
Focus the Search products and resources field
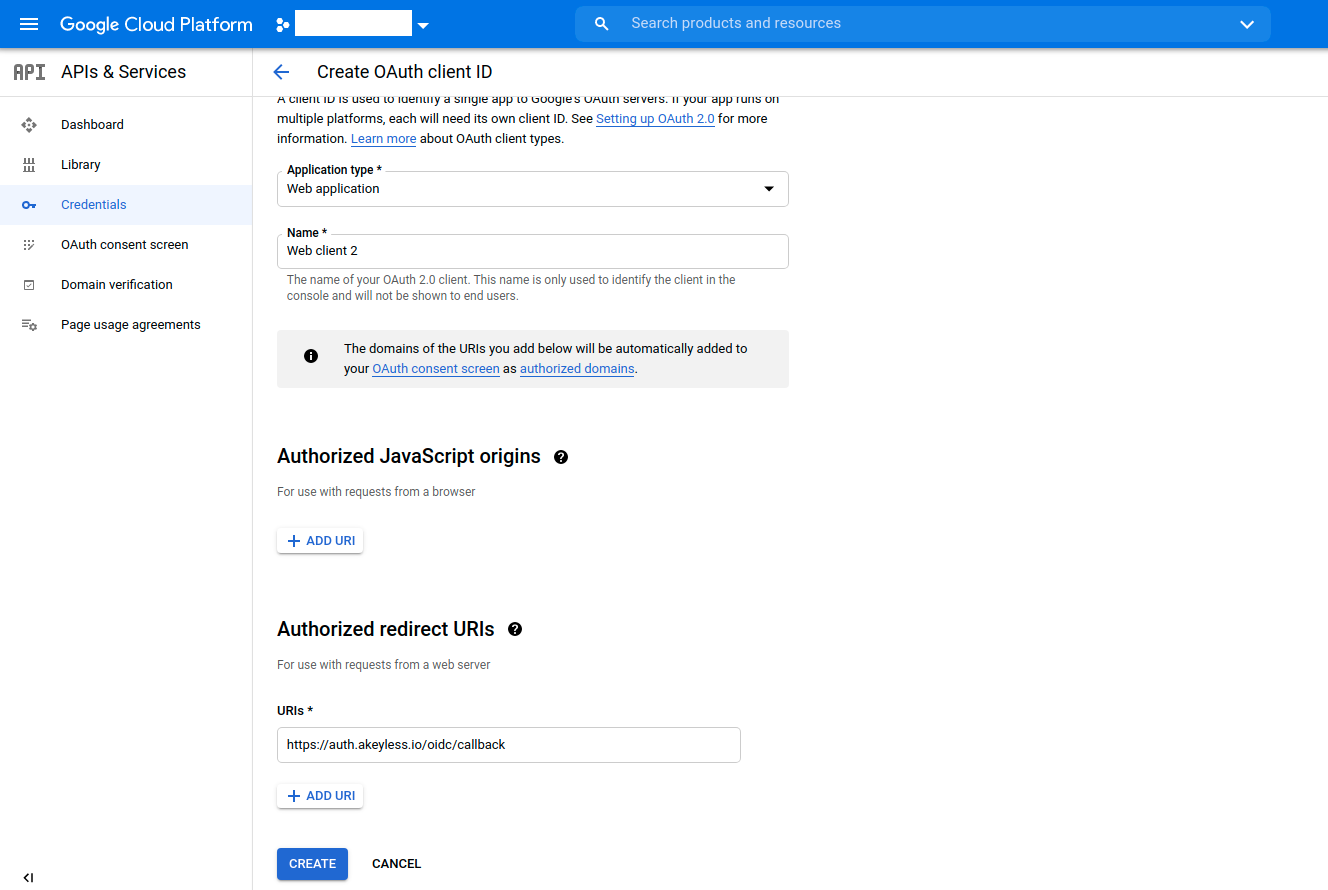922,24
